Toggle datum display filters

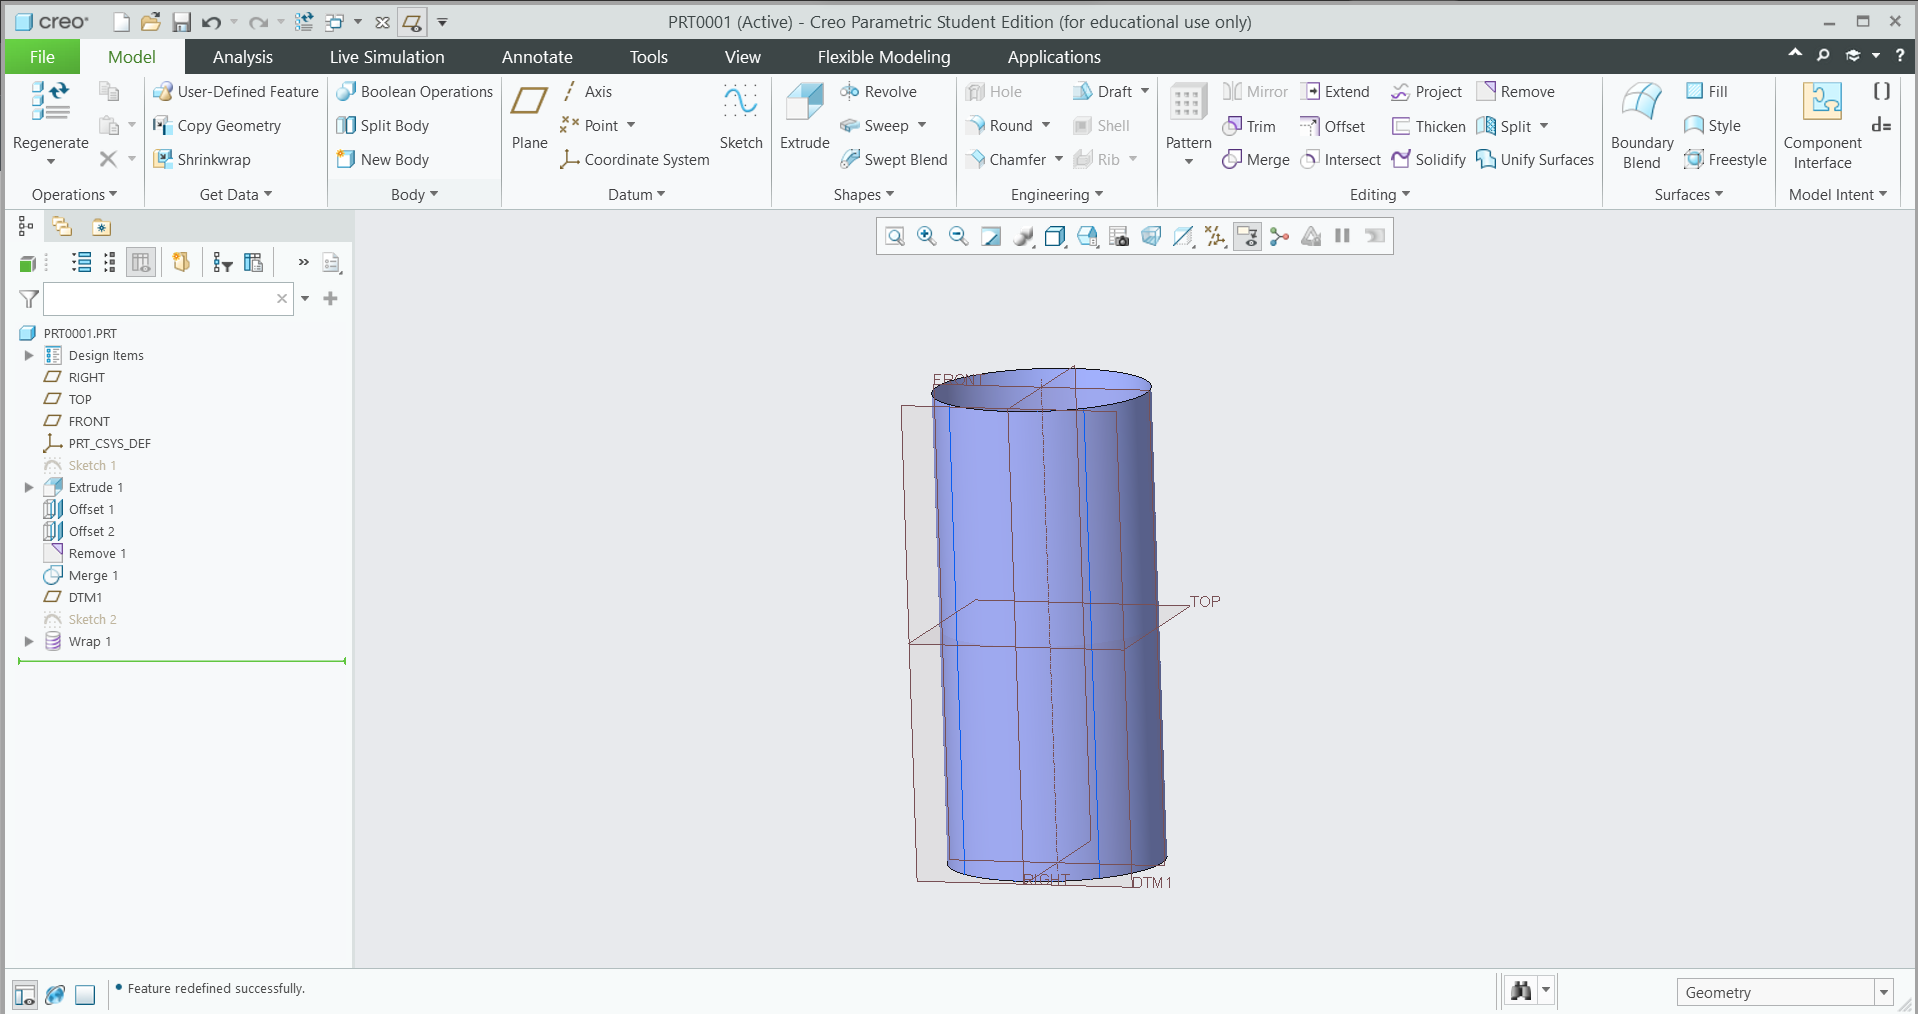click(1215, 236)
